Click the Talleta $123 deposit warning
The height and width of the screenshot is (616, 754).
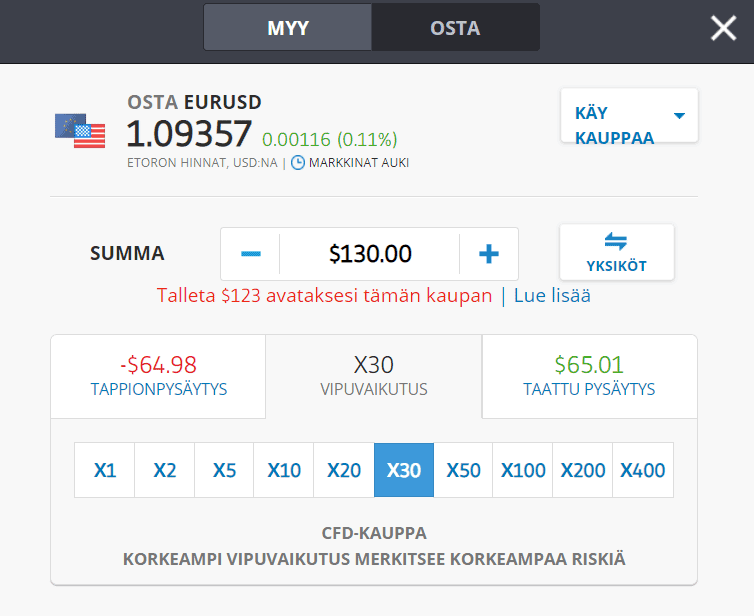(x=325, y=295)
